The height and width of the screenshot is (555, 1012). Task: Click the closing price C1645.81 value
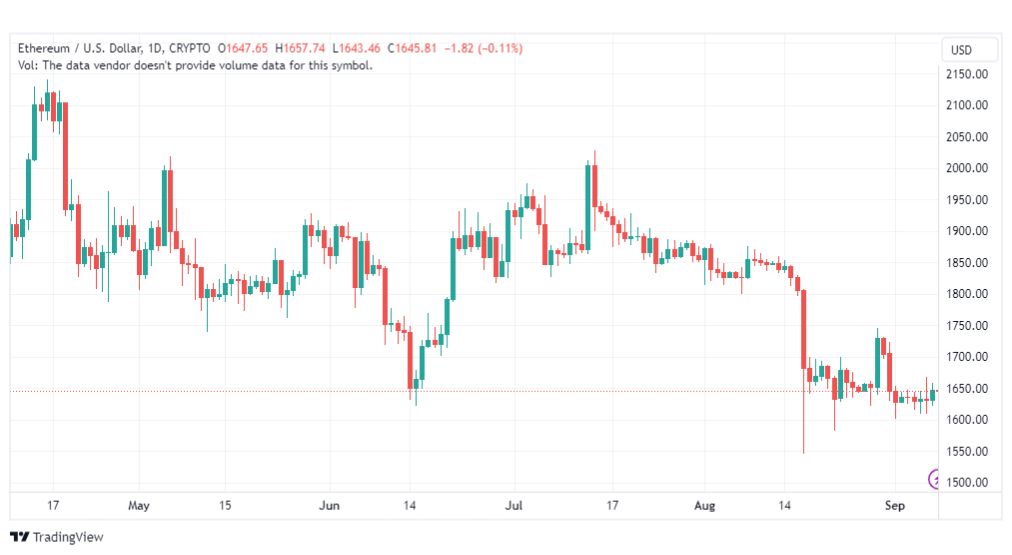[412, 48]
